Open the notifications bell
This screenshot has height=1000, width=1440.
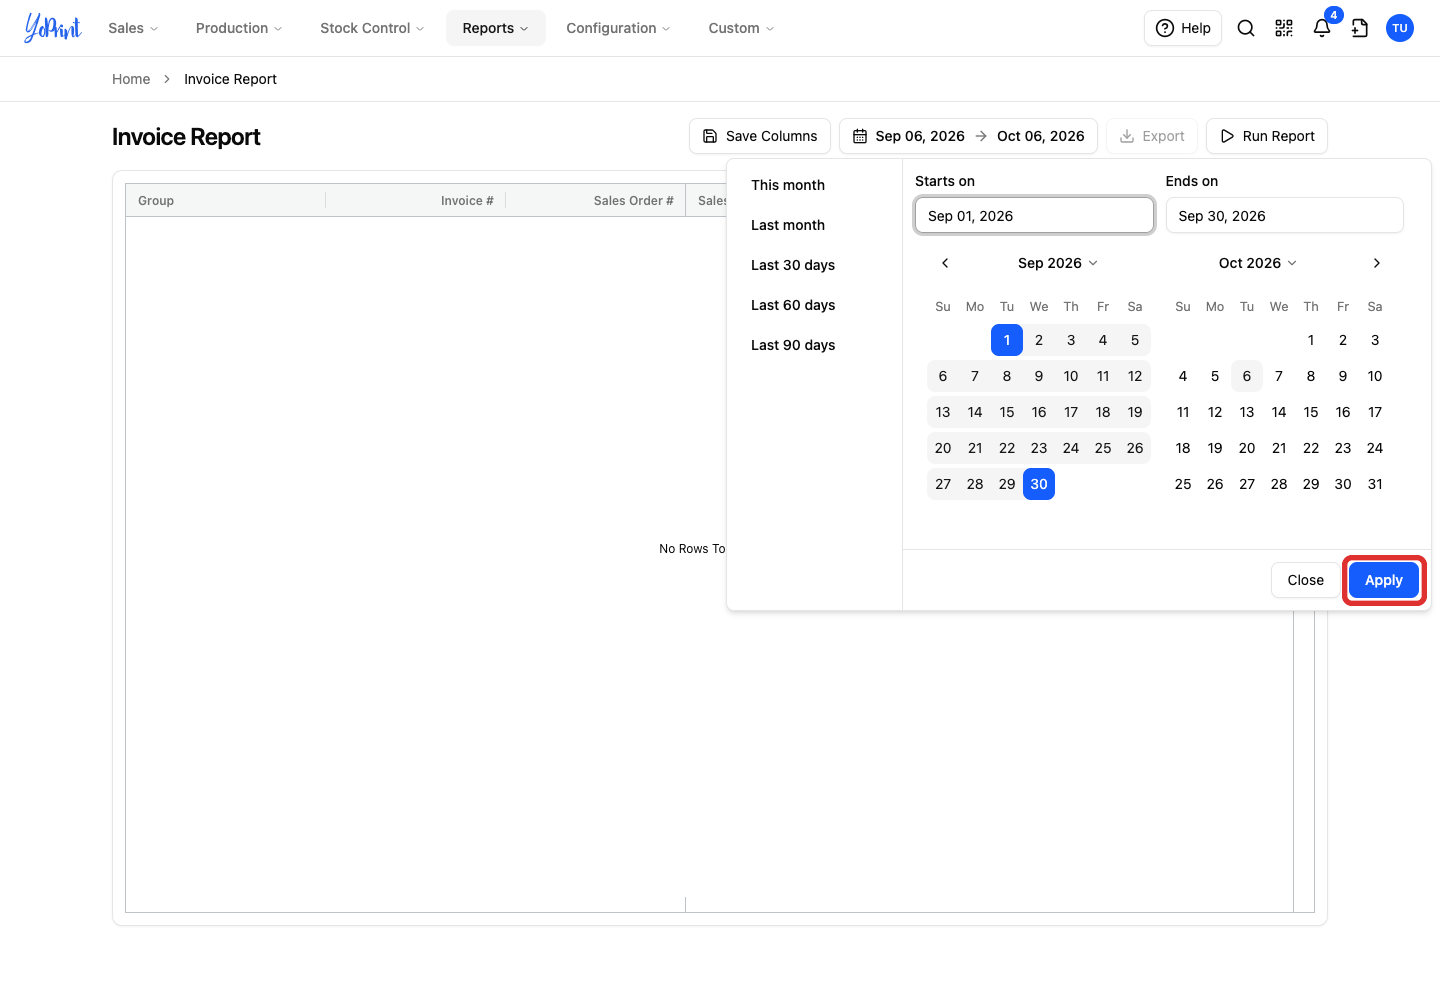point(1322,28)
